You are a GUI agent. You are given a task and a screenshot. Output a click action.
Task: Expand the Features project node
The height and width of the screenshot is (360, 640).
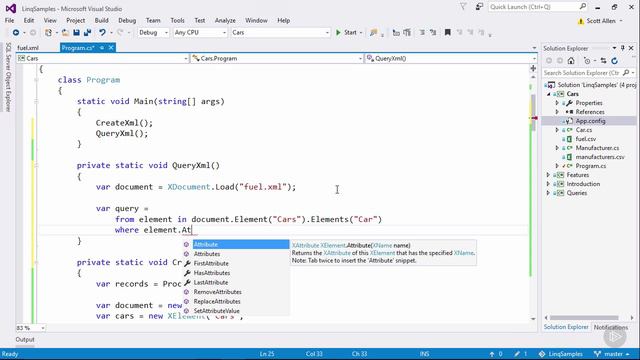pos(548,175)
